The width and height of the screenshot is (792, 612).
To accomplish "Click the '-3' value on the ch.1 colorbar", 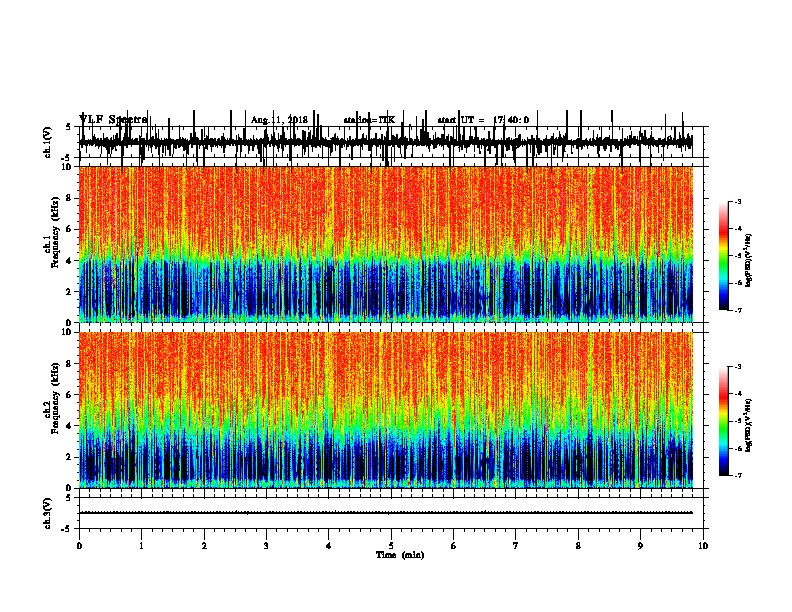I will coord(738,201).
